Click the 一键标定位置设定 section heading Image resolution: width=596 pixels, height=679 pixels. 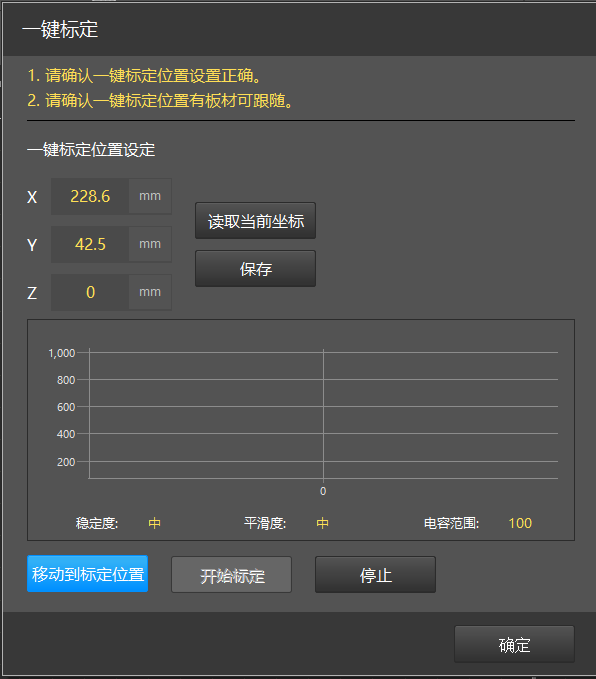(x=91, y=150)
